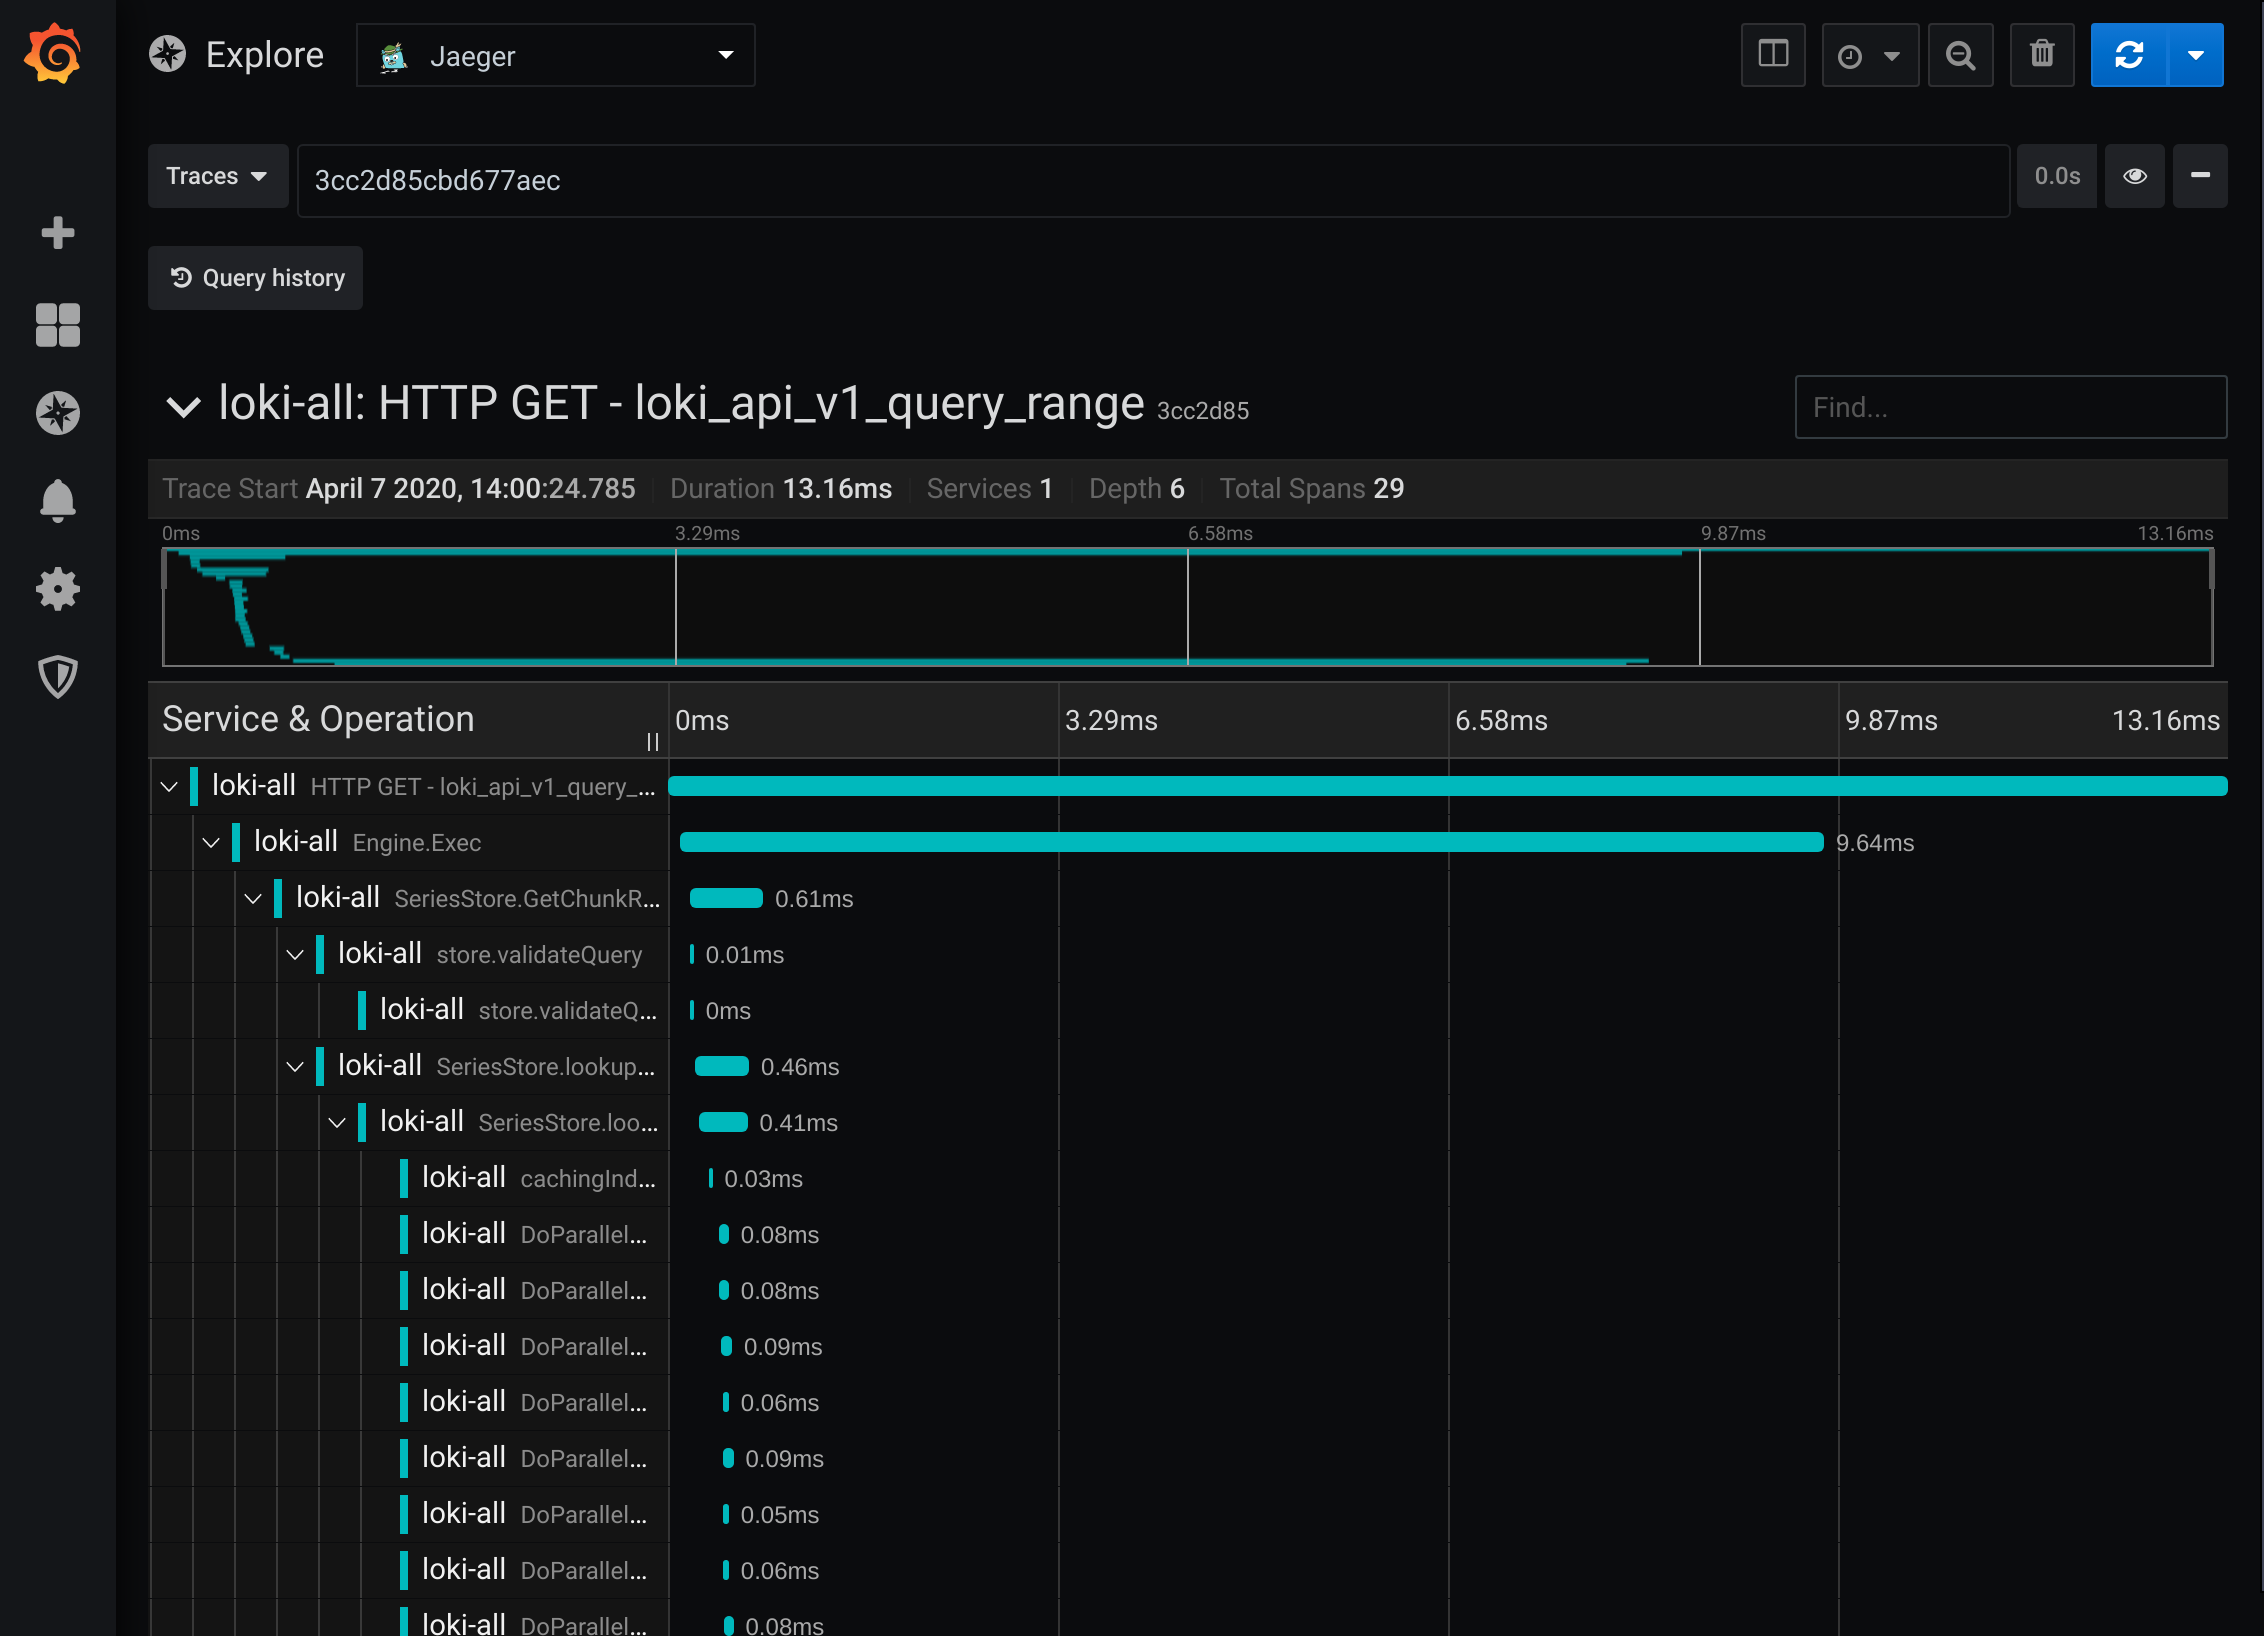2264x1636 pixels.
Task: Click the Create (plus) icon in sidebar
Action: 57,232
